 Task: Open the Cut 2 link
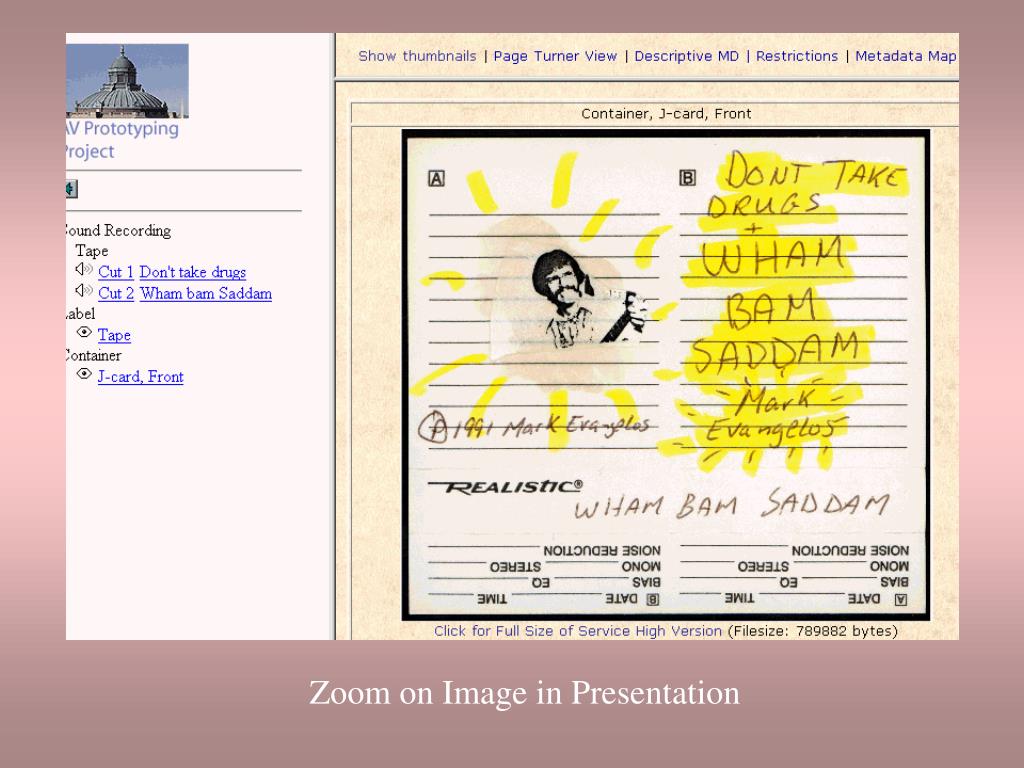click(x=116, y=294)
